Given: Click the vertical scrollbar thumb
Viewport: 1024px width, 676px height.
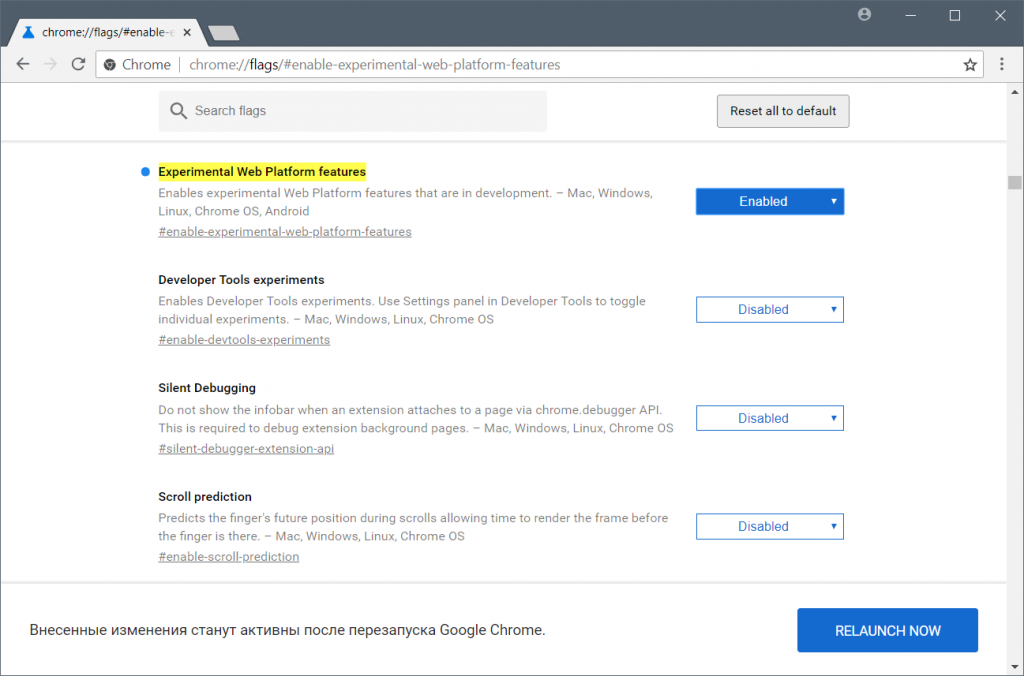Looking at the screenshot, I should [1015, 182].
